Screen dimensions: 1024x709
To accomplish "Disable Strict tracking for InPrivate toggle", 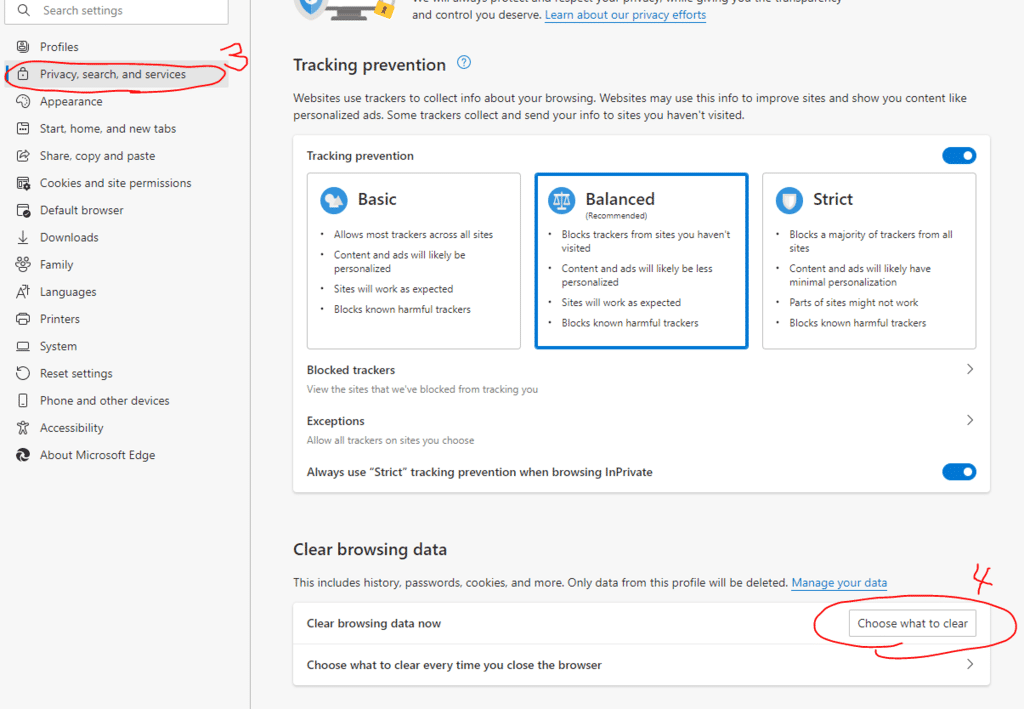I will [958, 472].
